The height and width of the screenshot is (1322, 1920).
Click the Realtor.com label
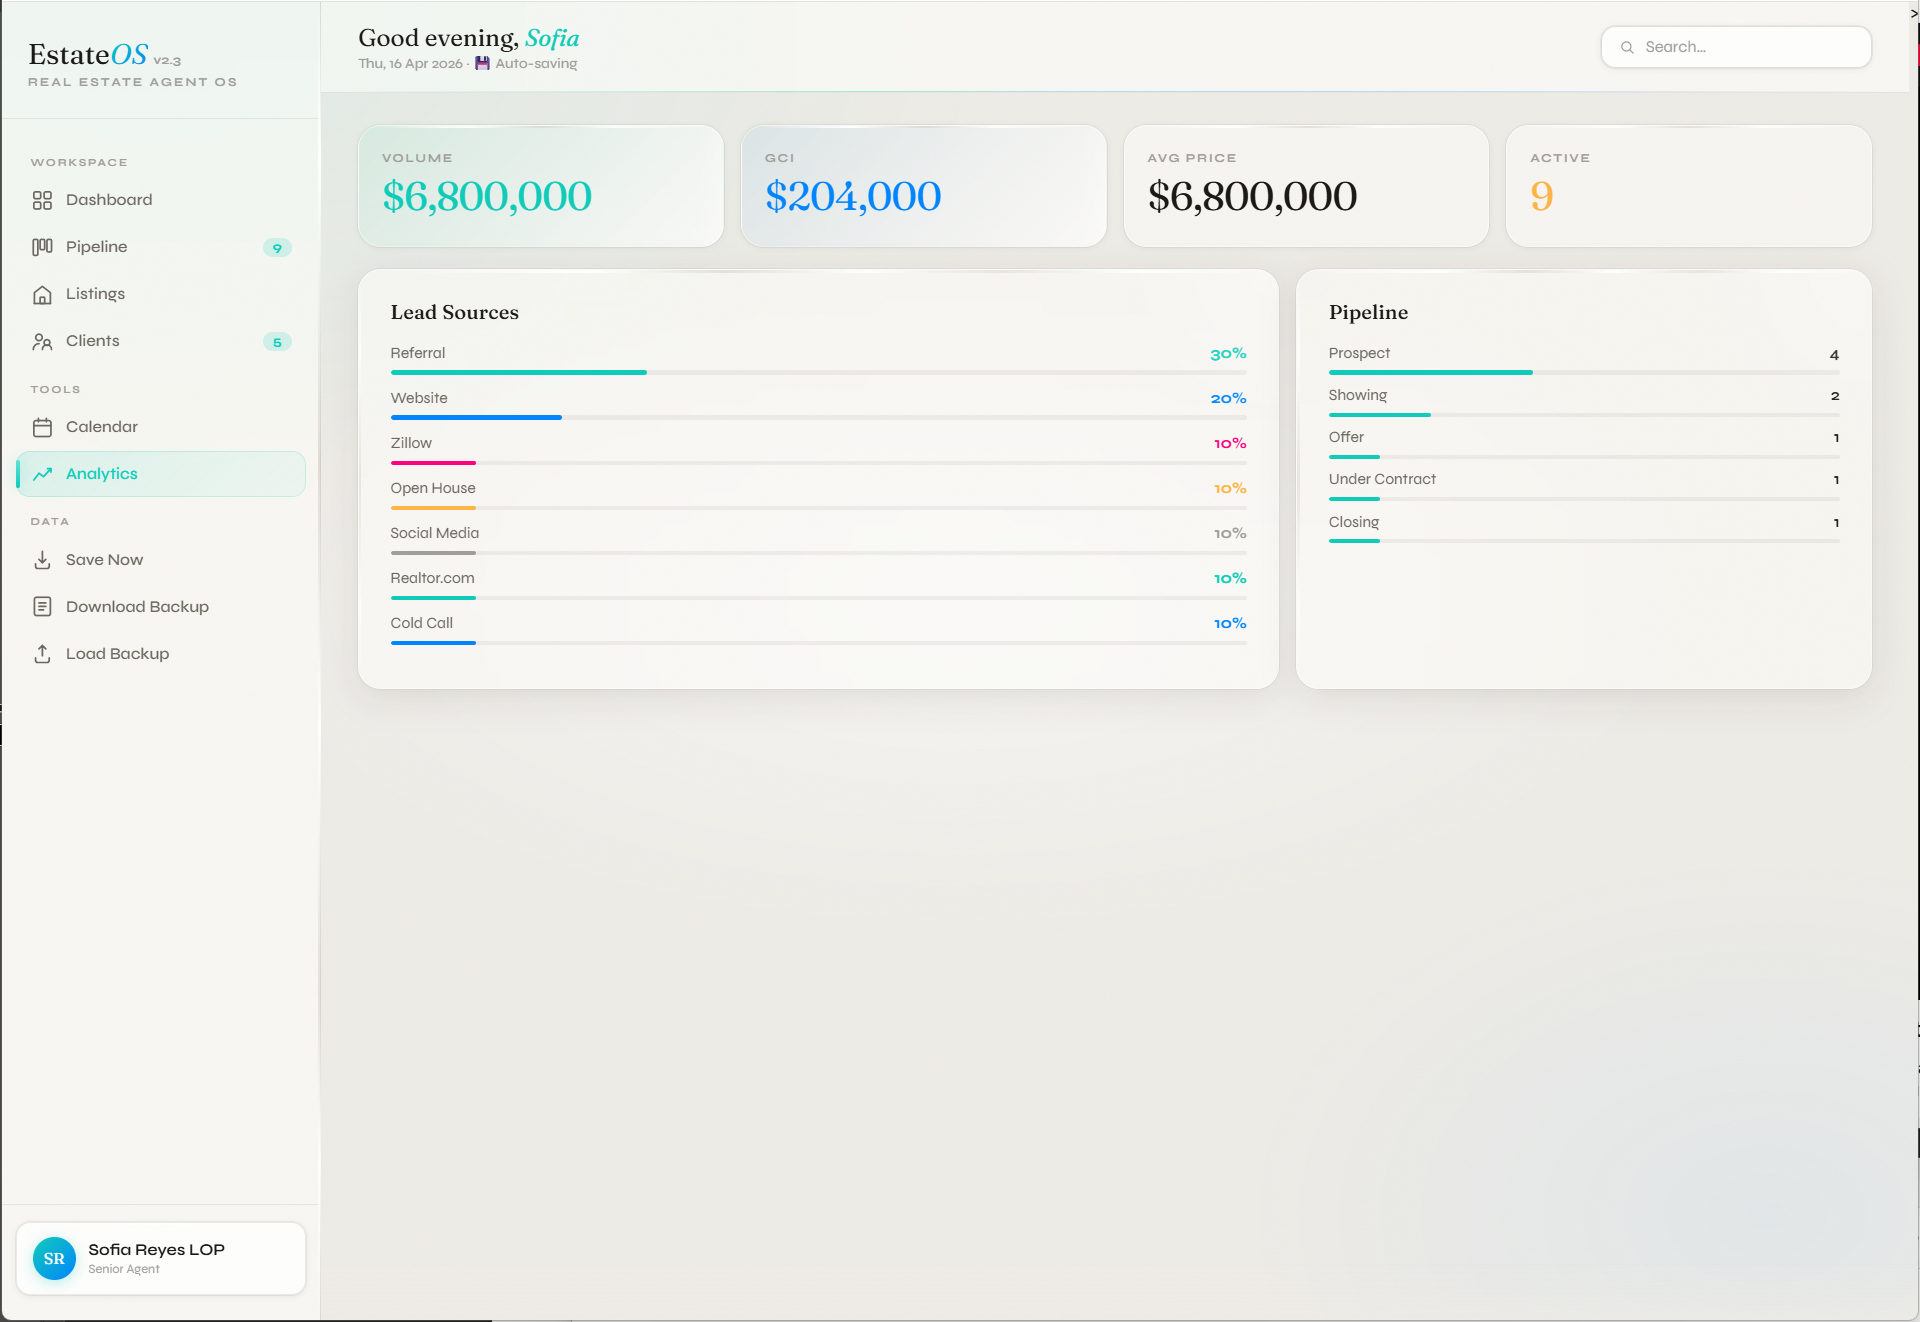coord(433,578)
